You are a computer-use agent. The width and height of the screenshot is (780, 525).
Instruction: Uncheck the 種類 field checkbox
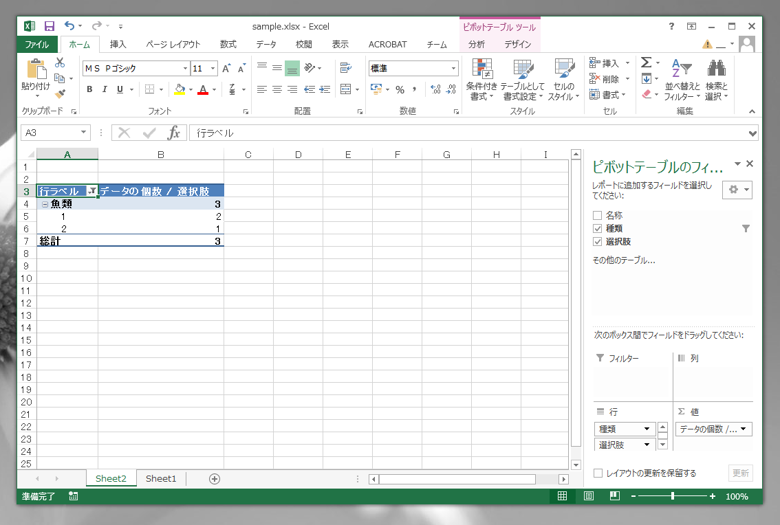[x=597, y=228]
